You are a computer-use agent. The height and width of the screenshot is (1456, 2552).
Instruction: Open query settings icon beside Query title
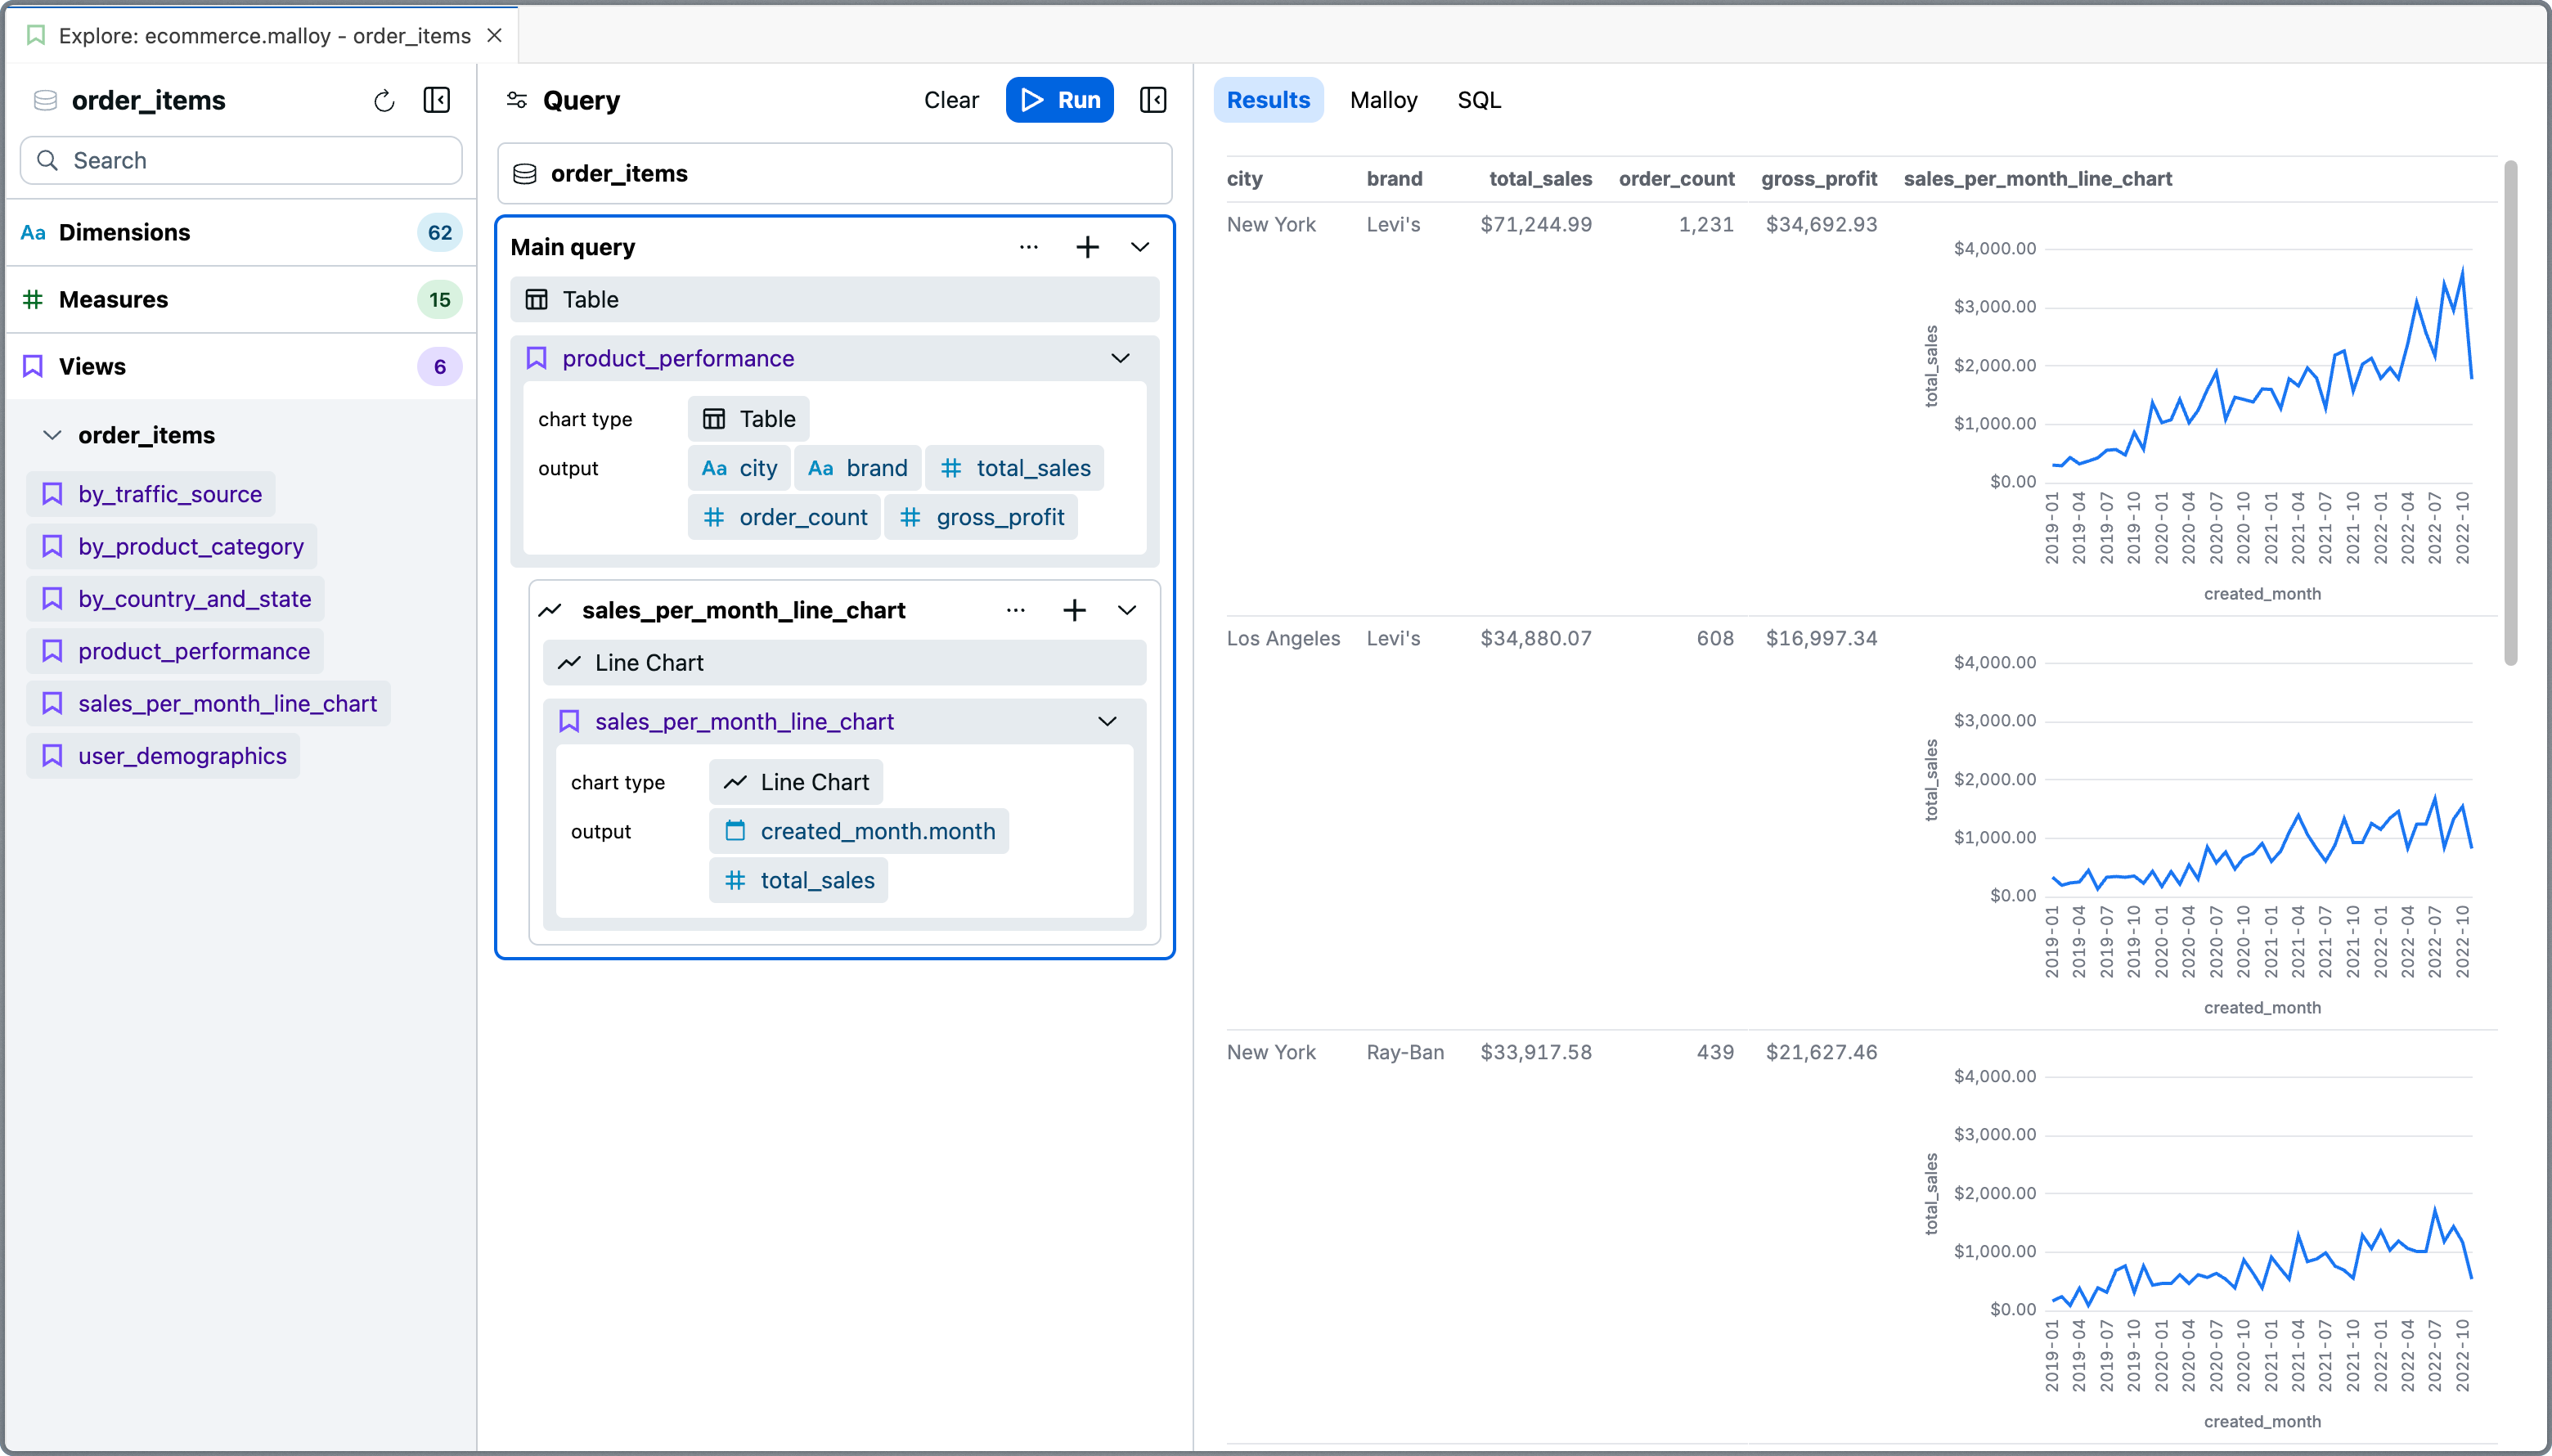click(517, 100)
